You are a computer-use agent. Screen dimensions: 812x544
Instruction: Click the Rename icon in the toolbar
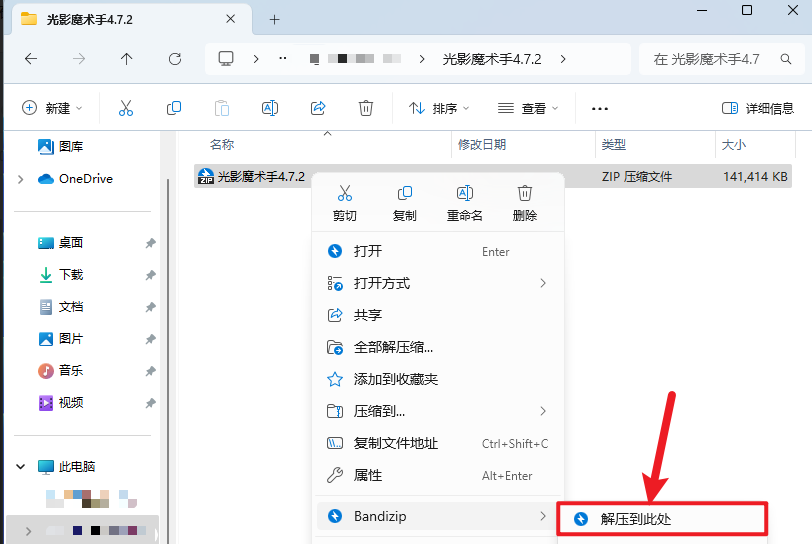pyautogui.click(x=270, y=108)
